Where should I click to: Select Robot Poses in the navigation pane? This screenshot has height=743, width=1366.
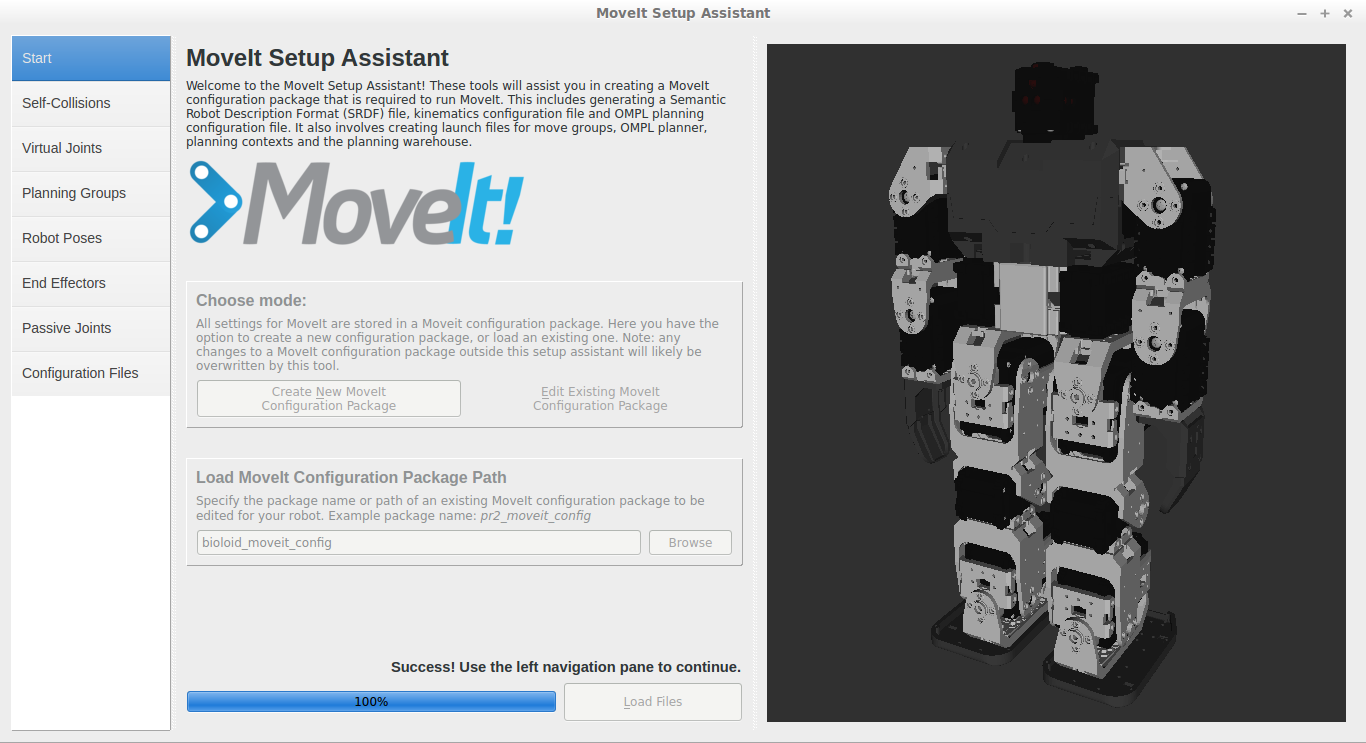pyautogui.click(x=90, y=238)
